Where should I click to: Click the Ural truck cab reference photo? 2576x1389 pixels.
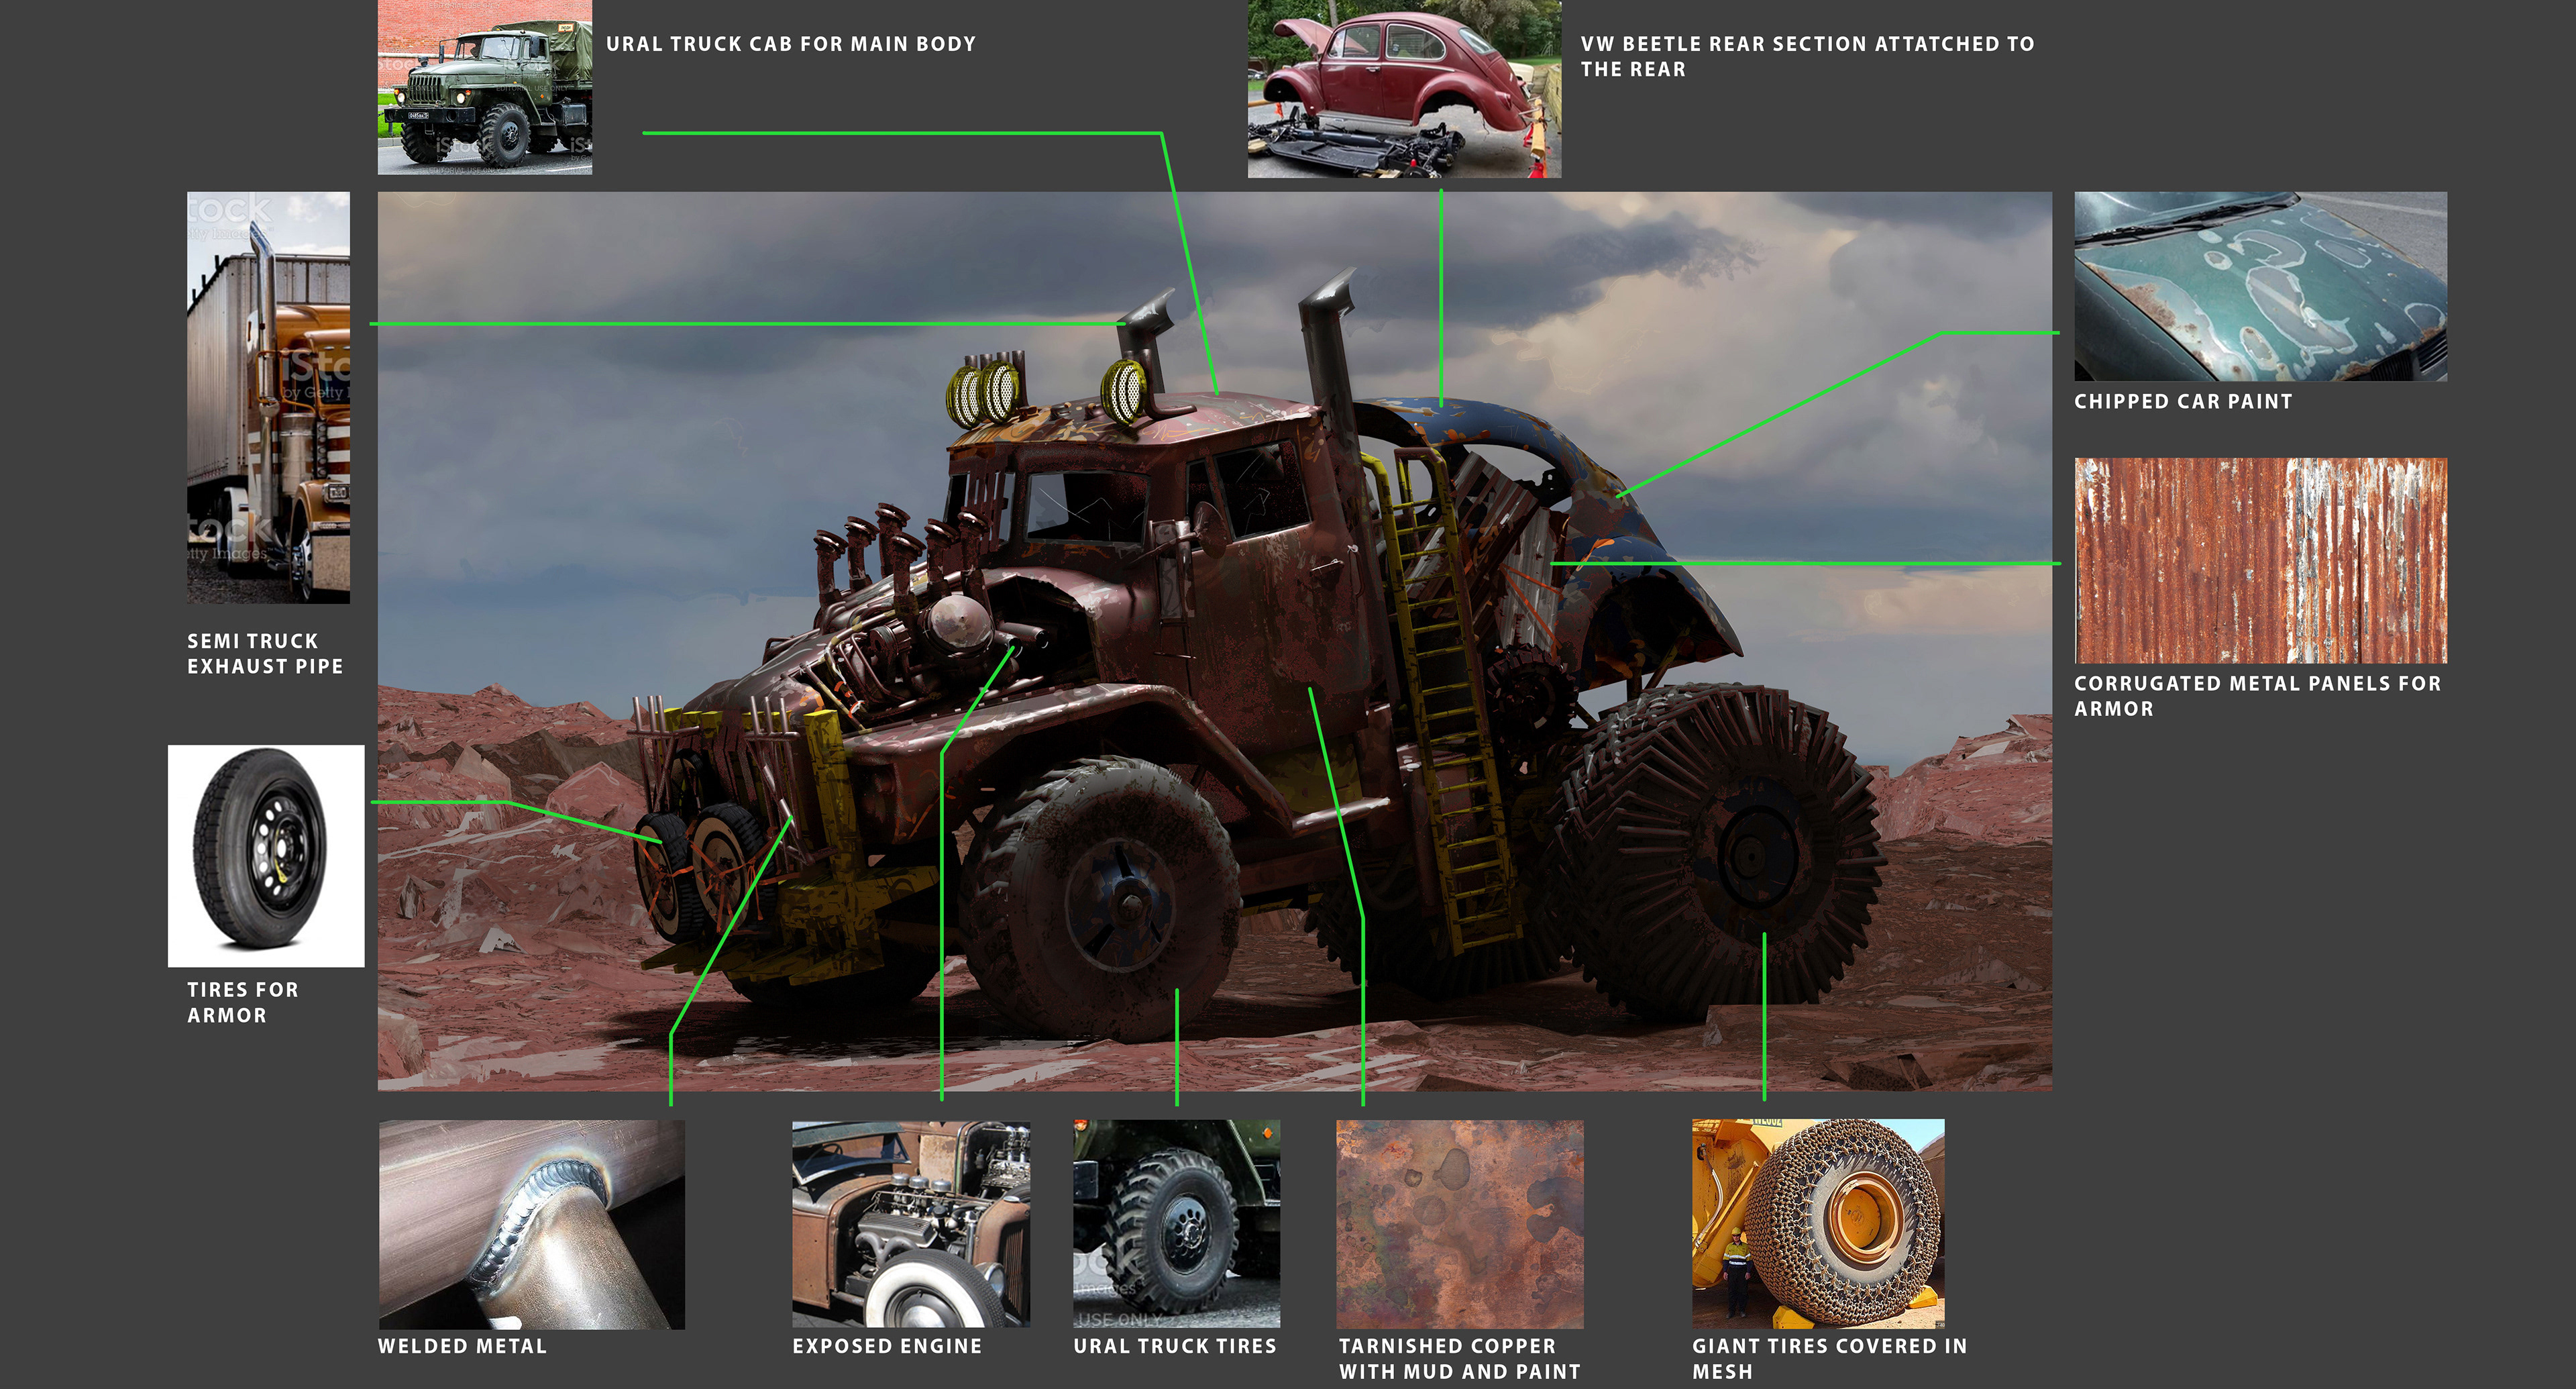[x=484, y=87]
